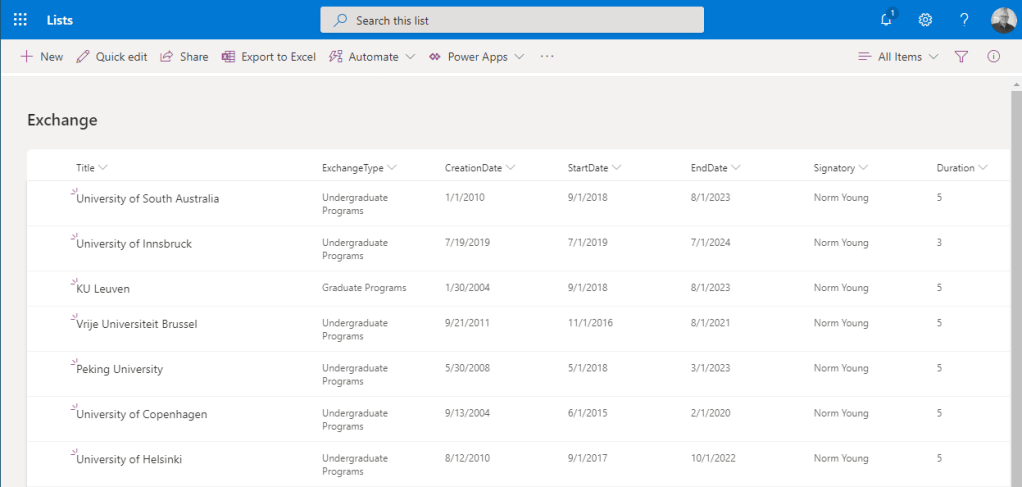Open the settings gear

point(925,20)
